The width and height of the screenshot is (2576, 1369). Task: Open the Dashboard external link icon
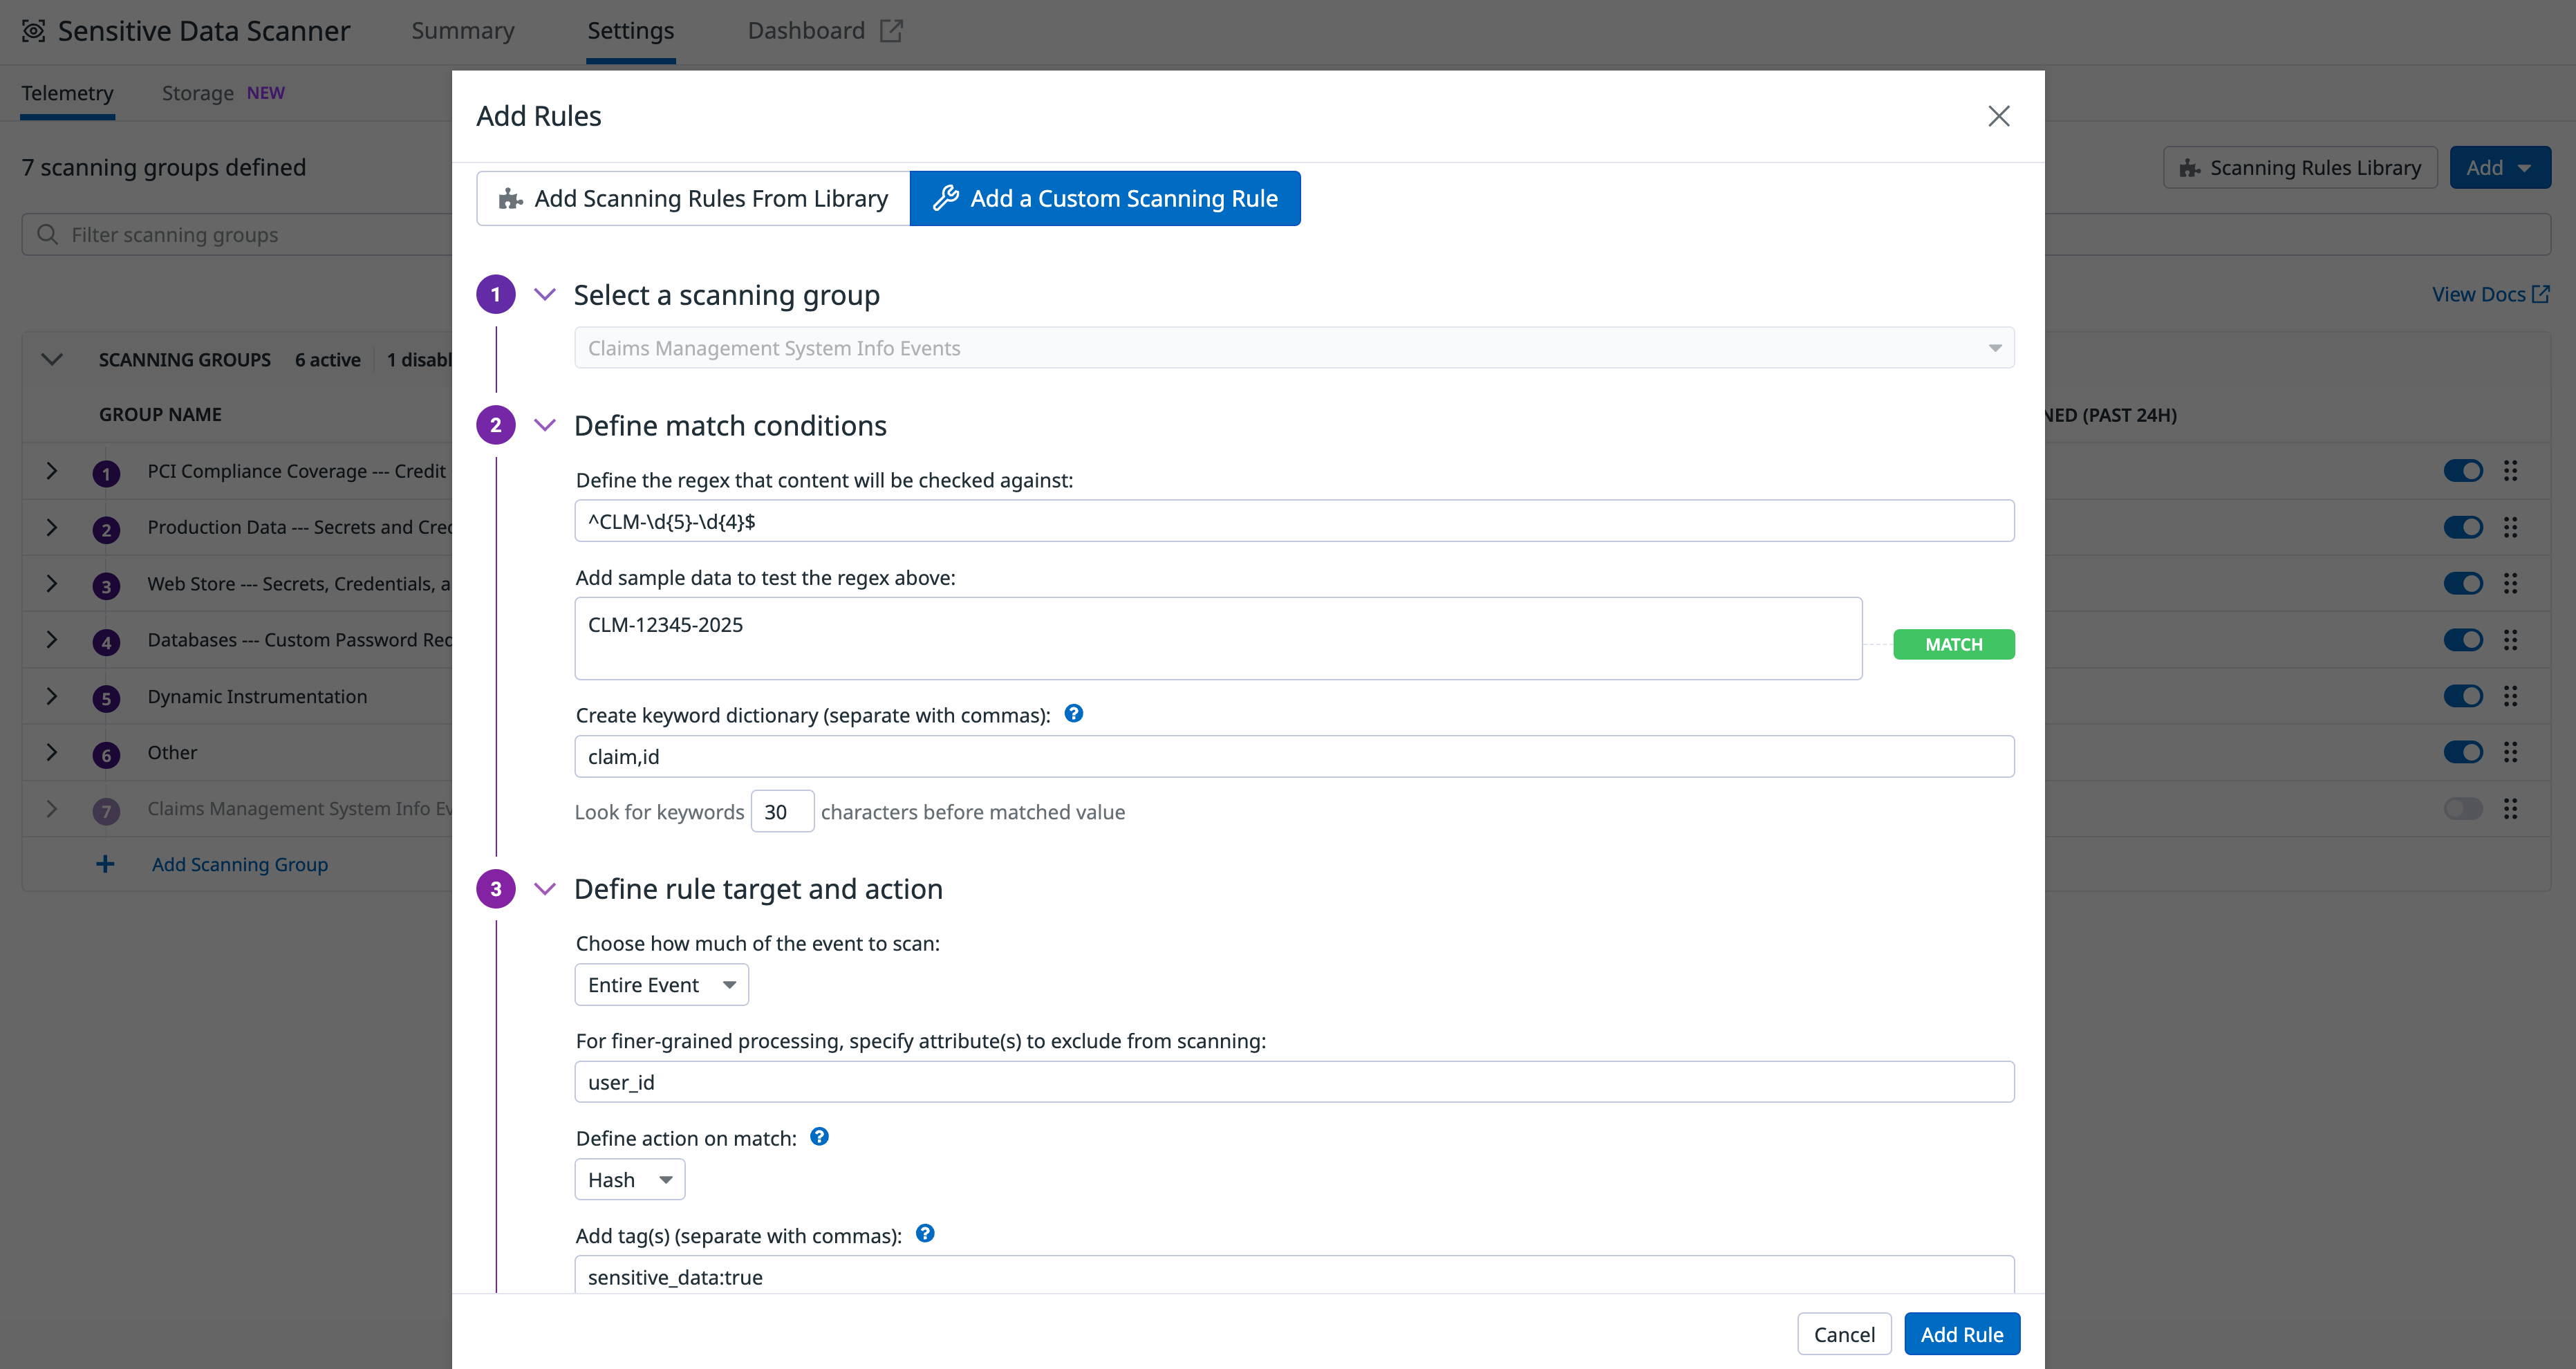[890, 30]
